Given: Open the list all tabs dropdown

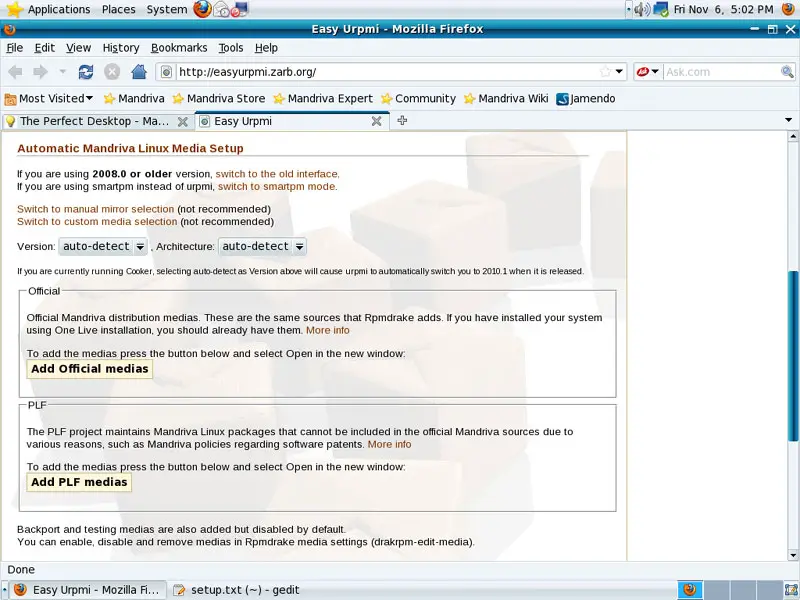Looking at the screenshot, I should point(788,120).
